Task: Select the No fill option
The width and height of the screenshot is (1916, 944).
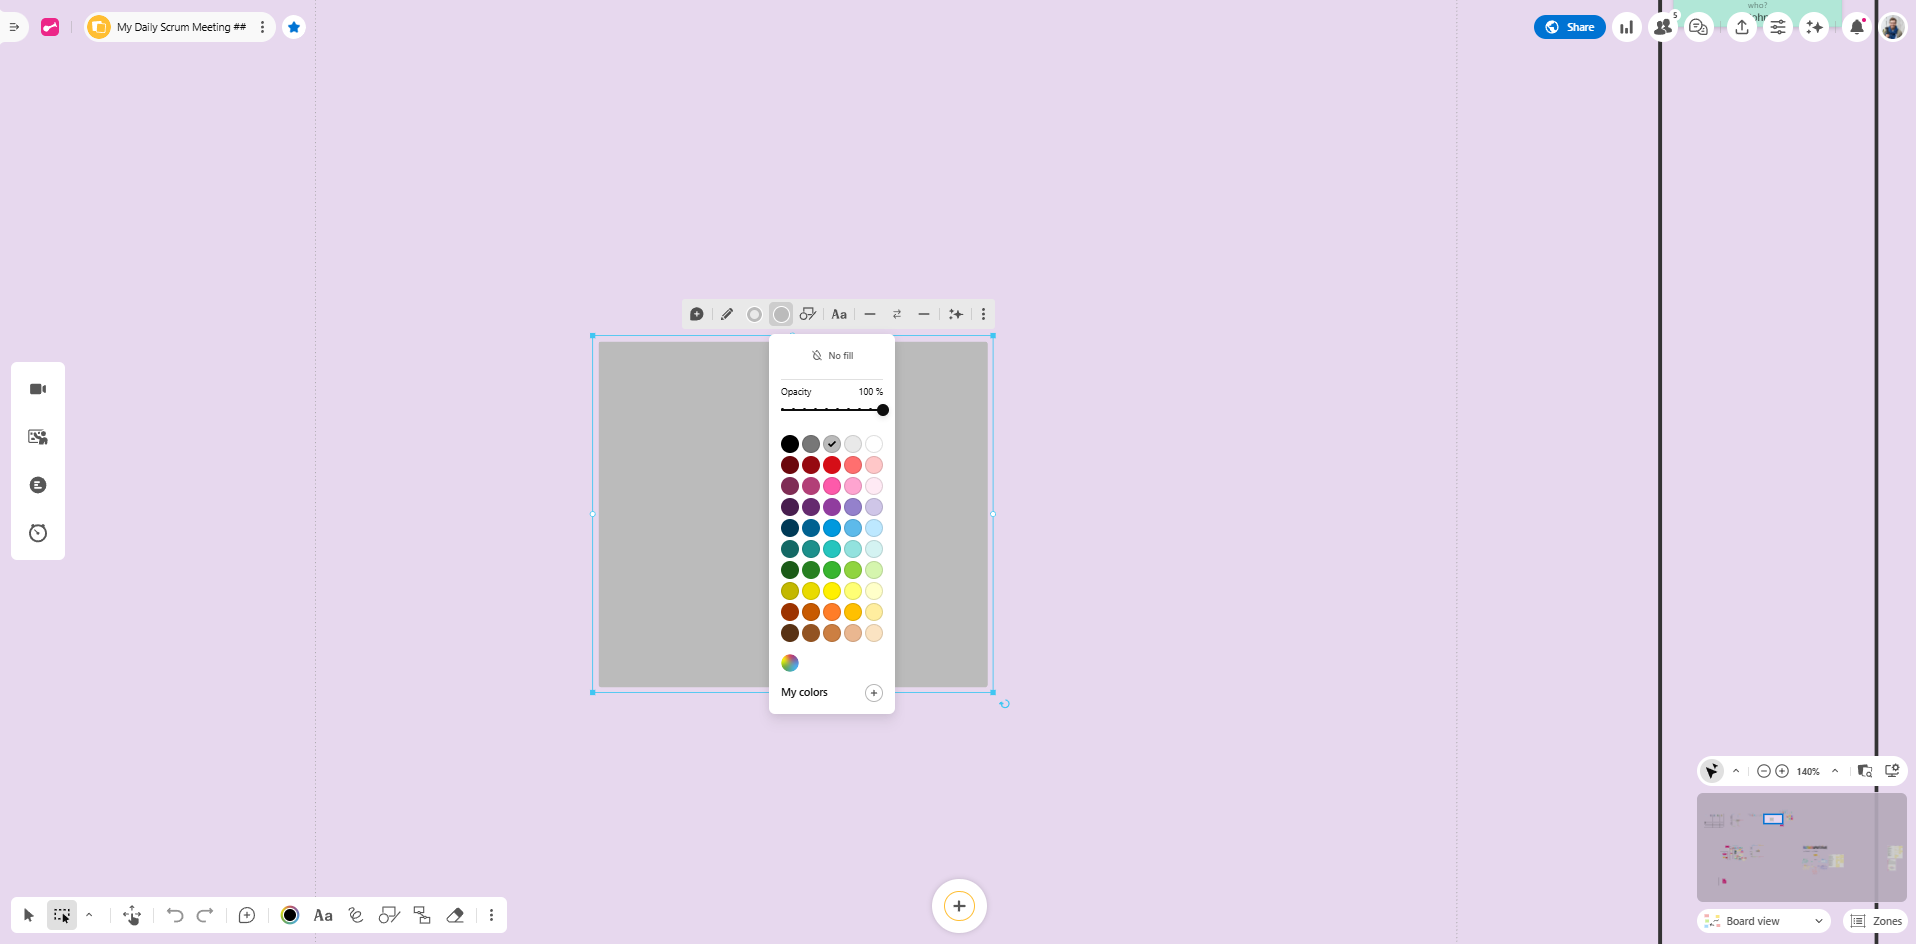Action: click(x=832, y=356)
